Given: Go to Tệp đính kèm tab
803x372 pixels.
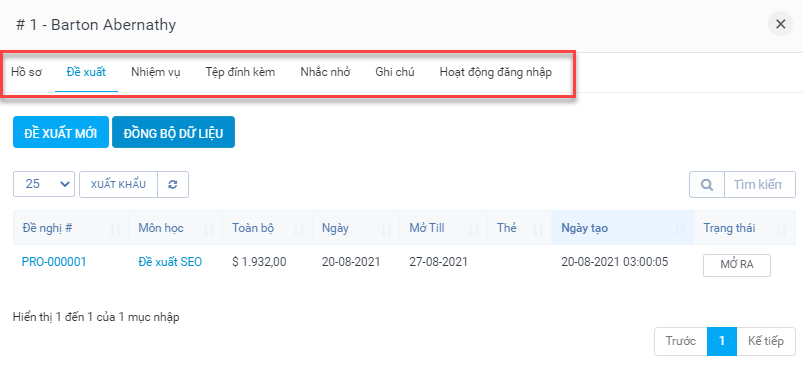Looking at the screenshot, I should point(240,72).
